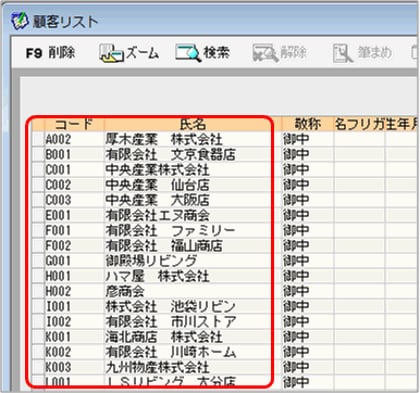Select customer 厚木産業 株式会社
420x393 pixels.
click(164, 139)
